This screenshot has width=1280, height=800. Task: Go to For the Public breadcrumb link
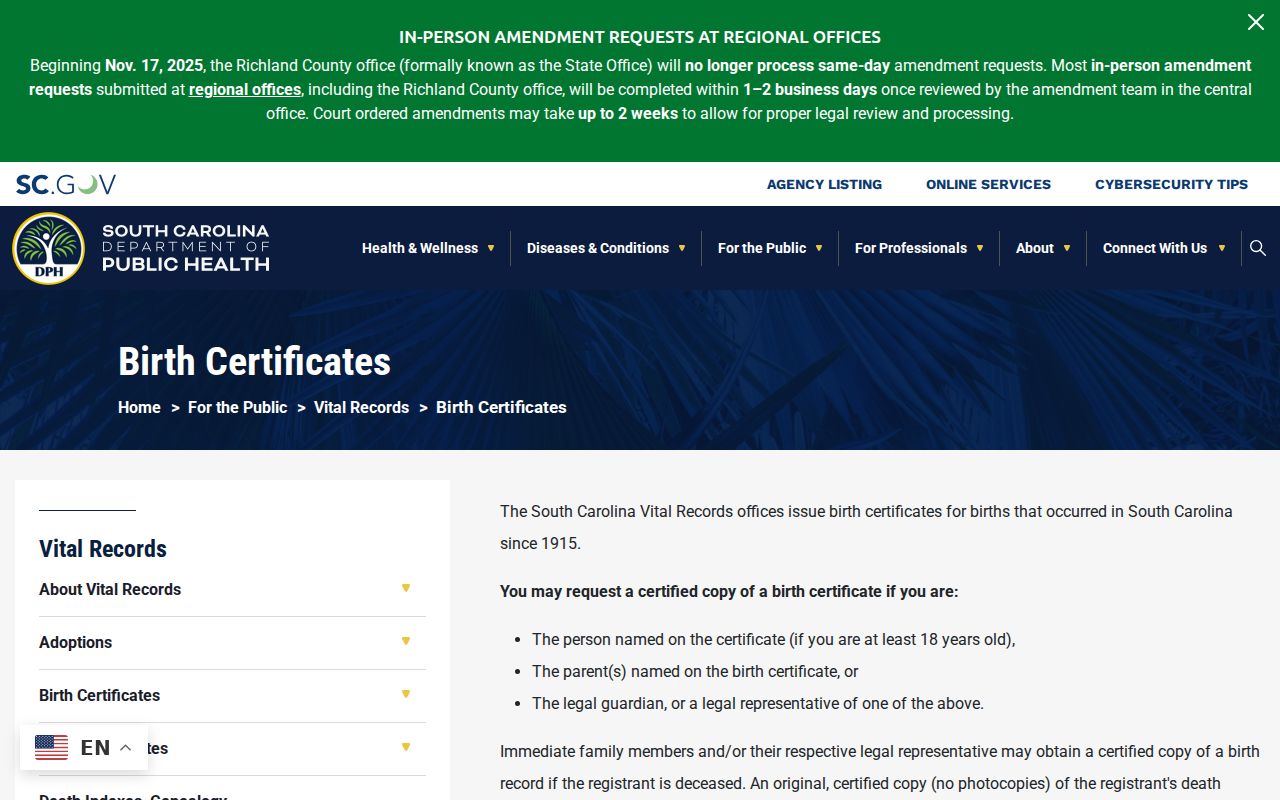[237, 407]
